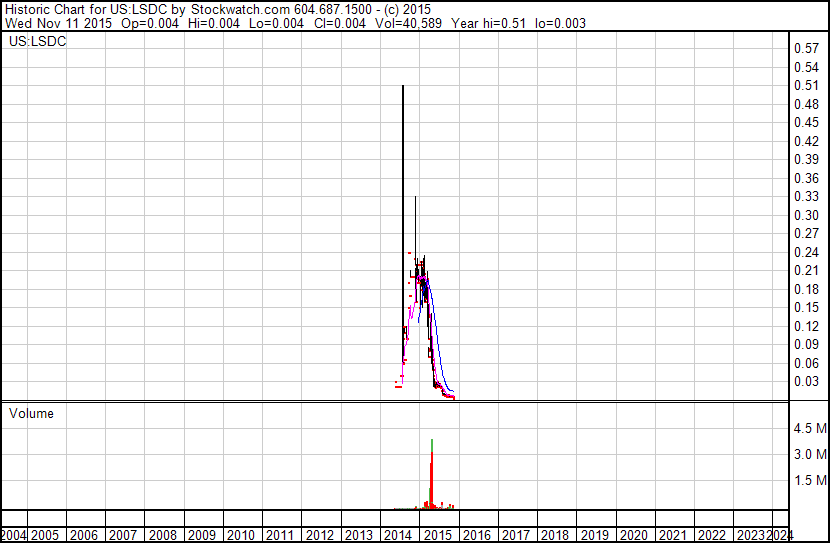Click the 2022 year label on the time axis
The width and height of the screenshot is (830, 543).
(712, 535)
